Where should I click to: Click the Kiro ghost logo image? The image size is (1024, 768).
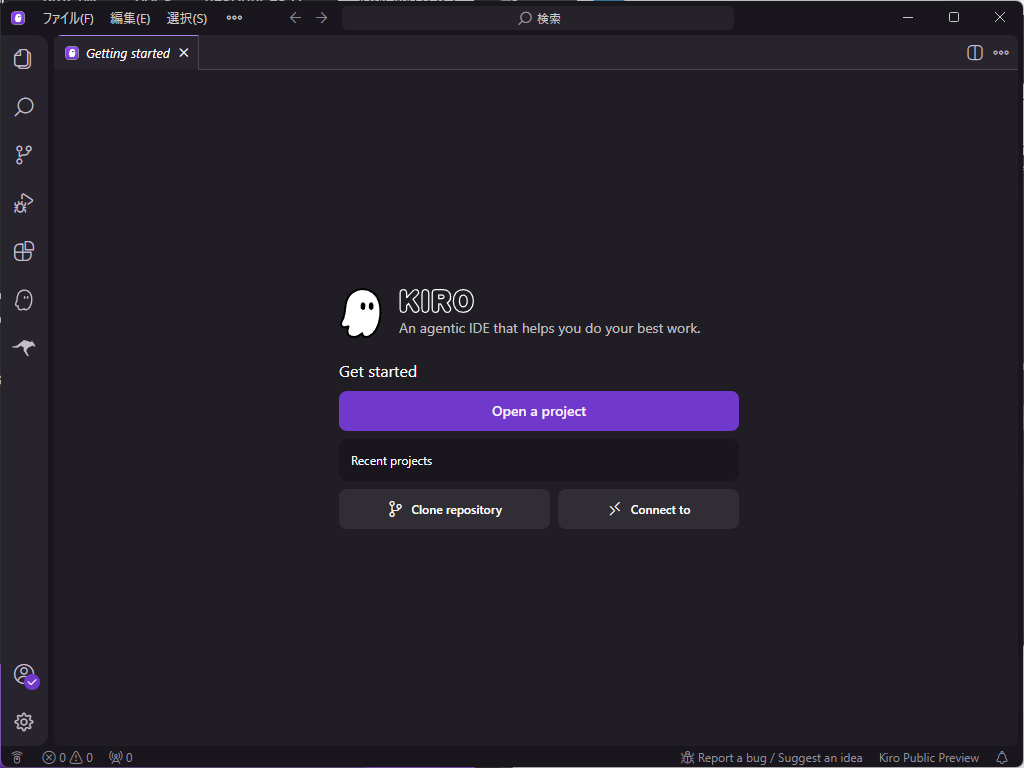click(361, 312)
